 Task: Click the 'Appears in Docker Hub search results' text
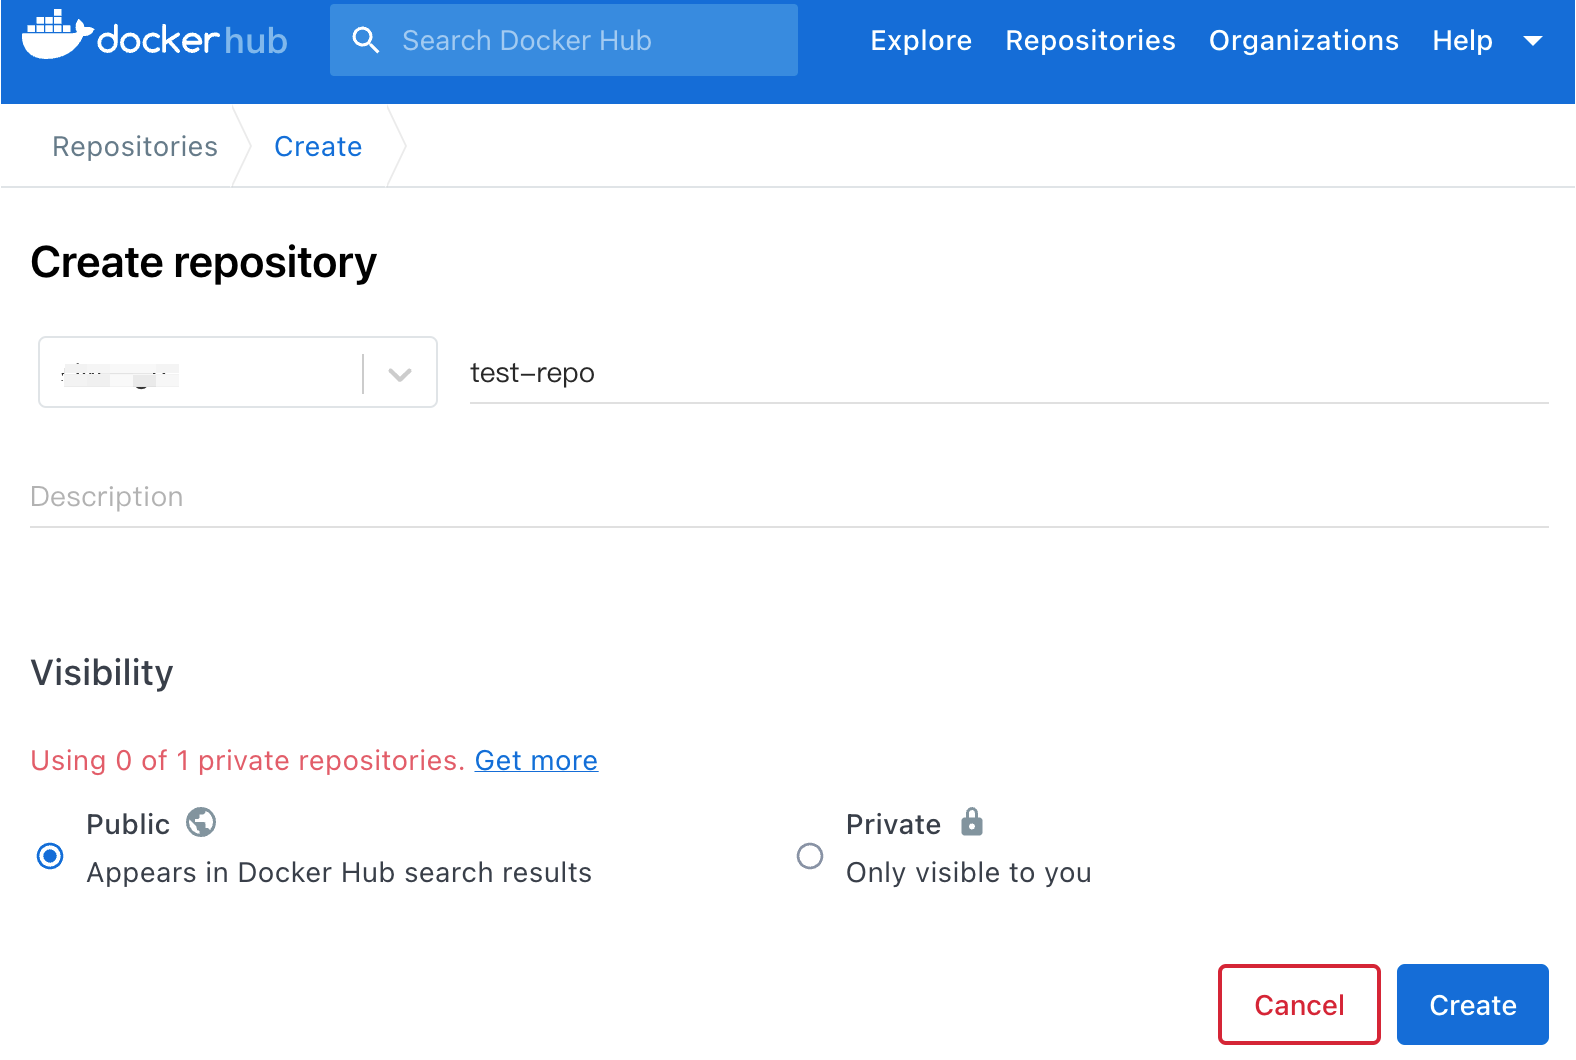tap(339, 872)
